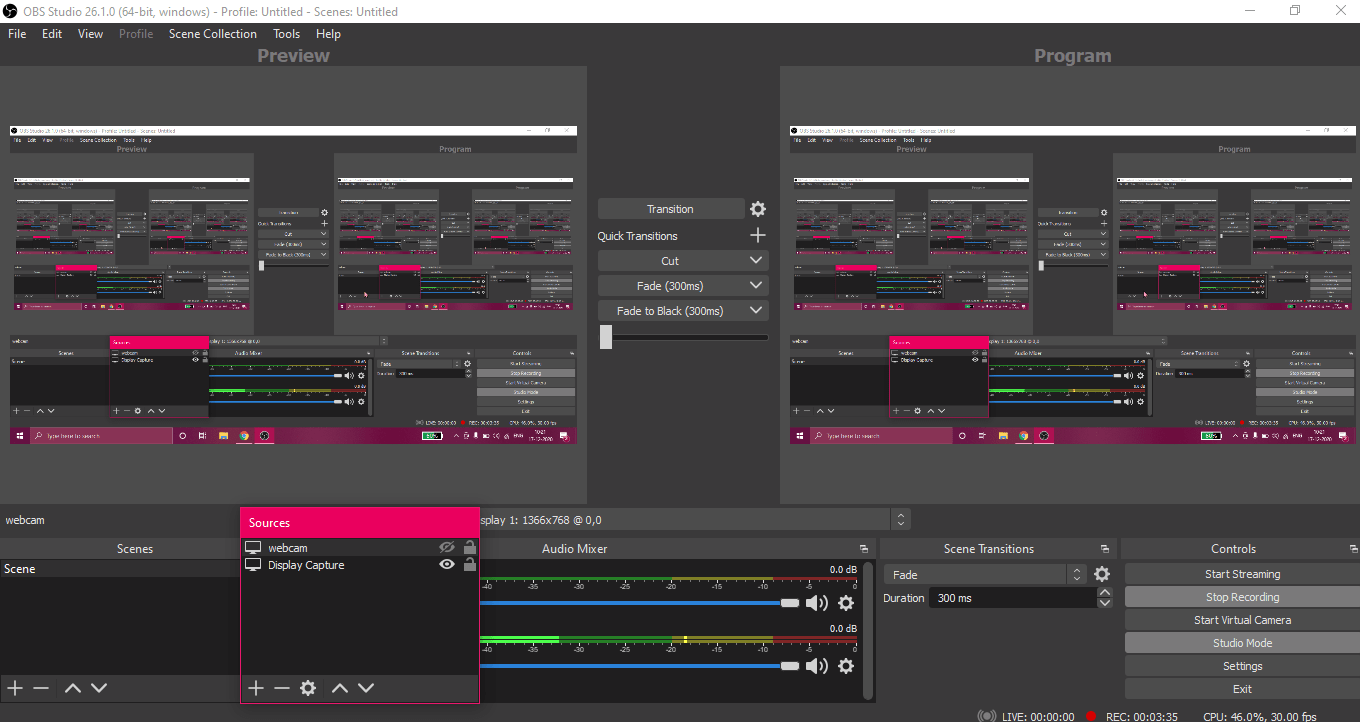
Task: Open settings gear of the top audio channel
Action: click(x=846, y=603)
